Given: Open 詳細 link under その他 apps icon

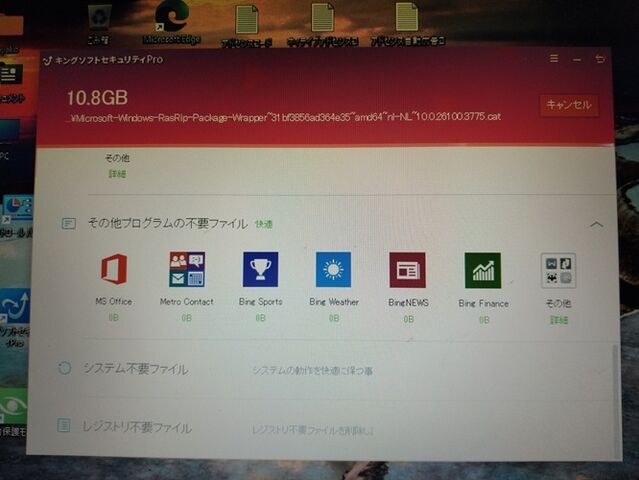Looking at the screenshot, I should tap(559, 320).
